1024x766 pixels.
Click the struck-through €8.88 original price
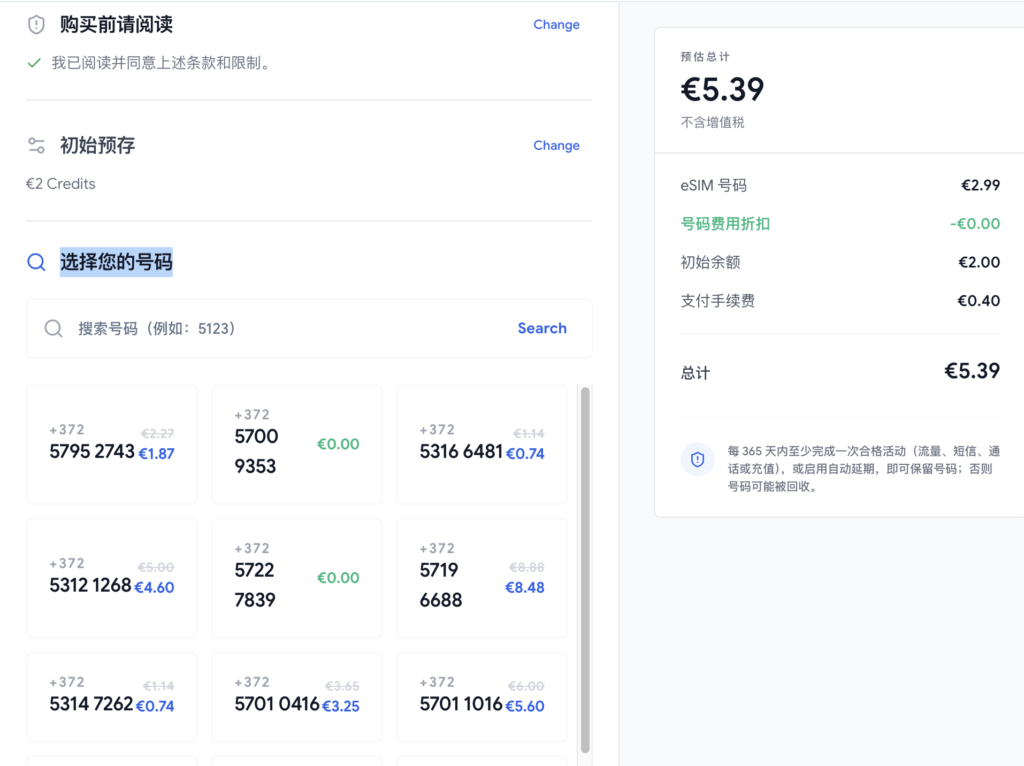527,567
